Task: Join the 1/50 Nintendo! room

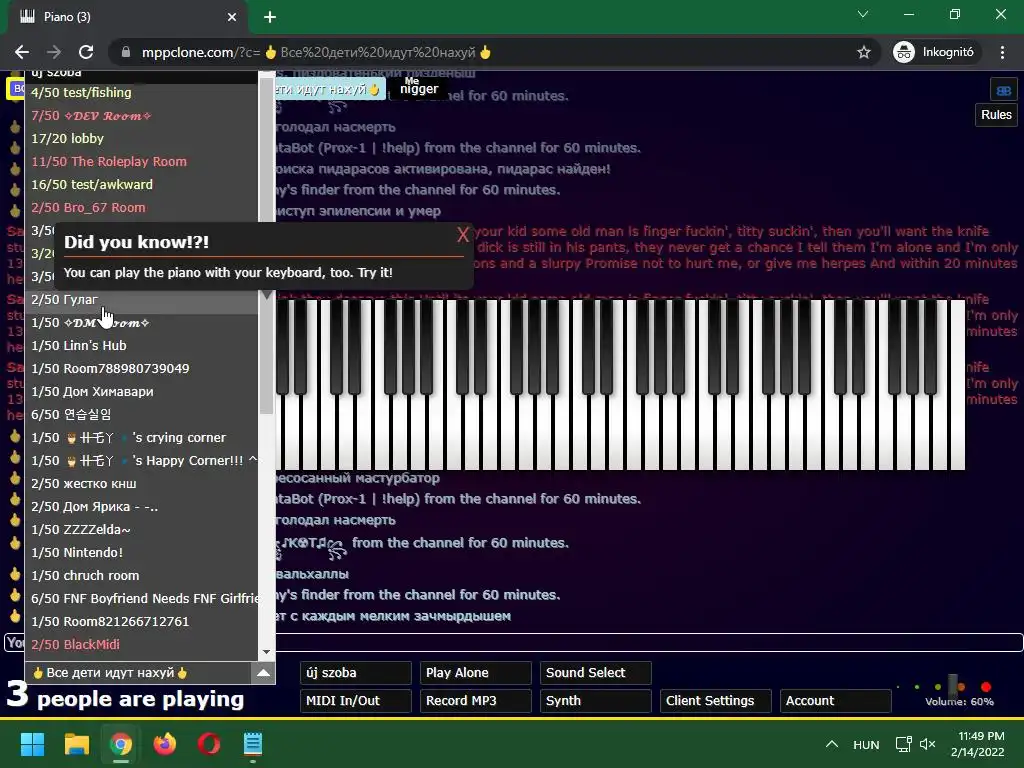Action: pyautogui.click(x=142, y=552)
